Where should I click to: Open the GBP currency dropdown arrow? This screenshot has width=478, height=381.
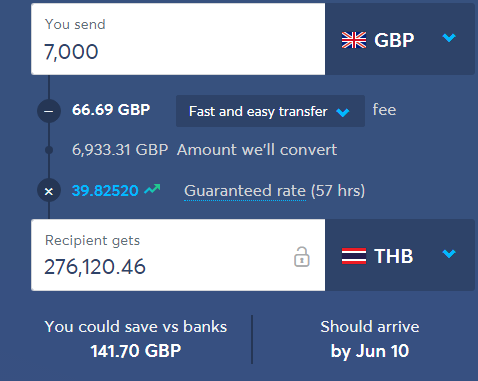(x=449, y=38)
